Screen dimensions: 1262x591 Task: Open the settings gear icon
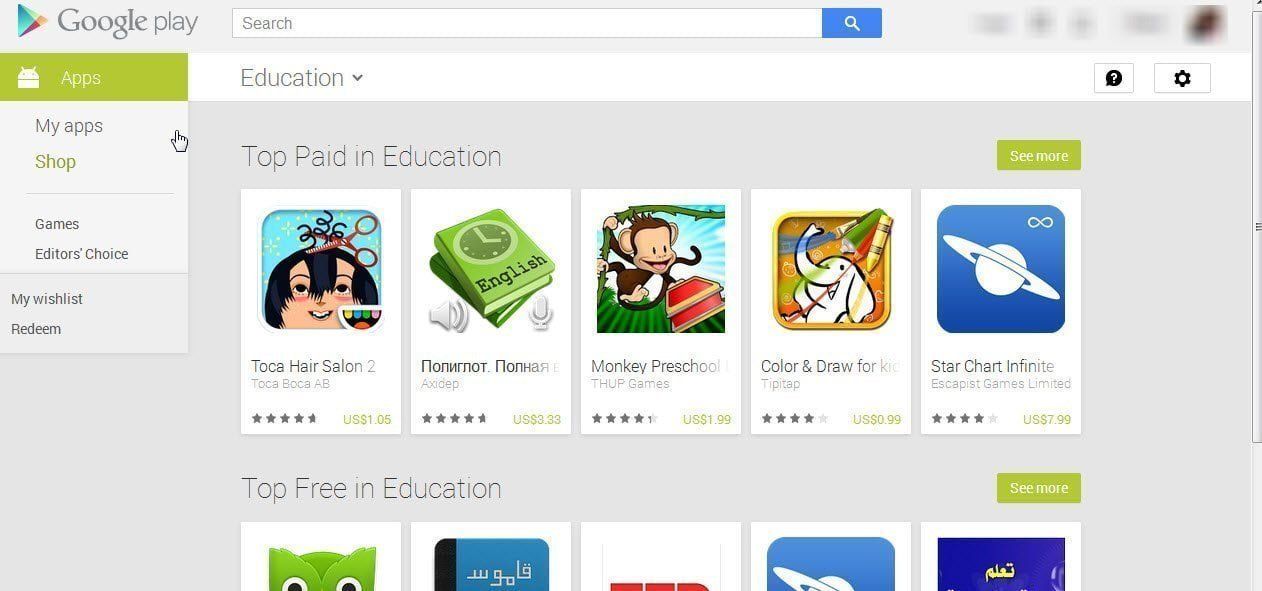click(x=1182, y=78)
